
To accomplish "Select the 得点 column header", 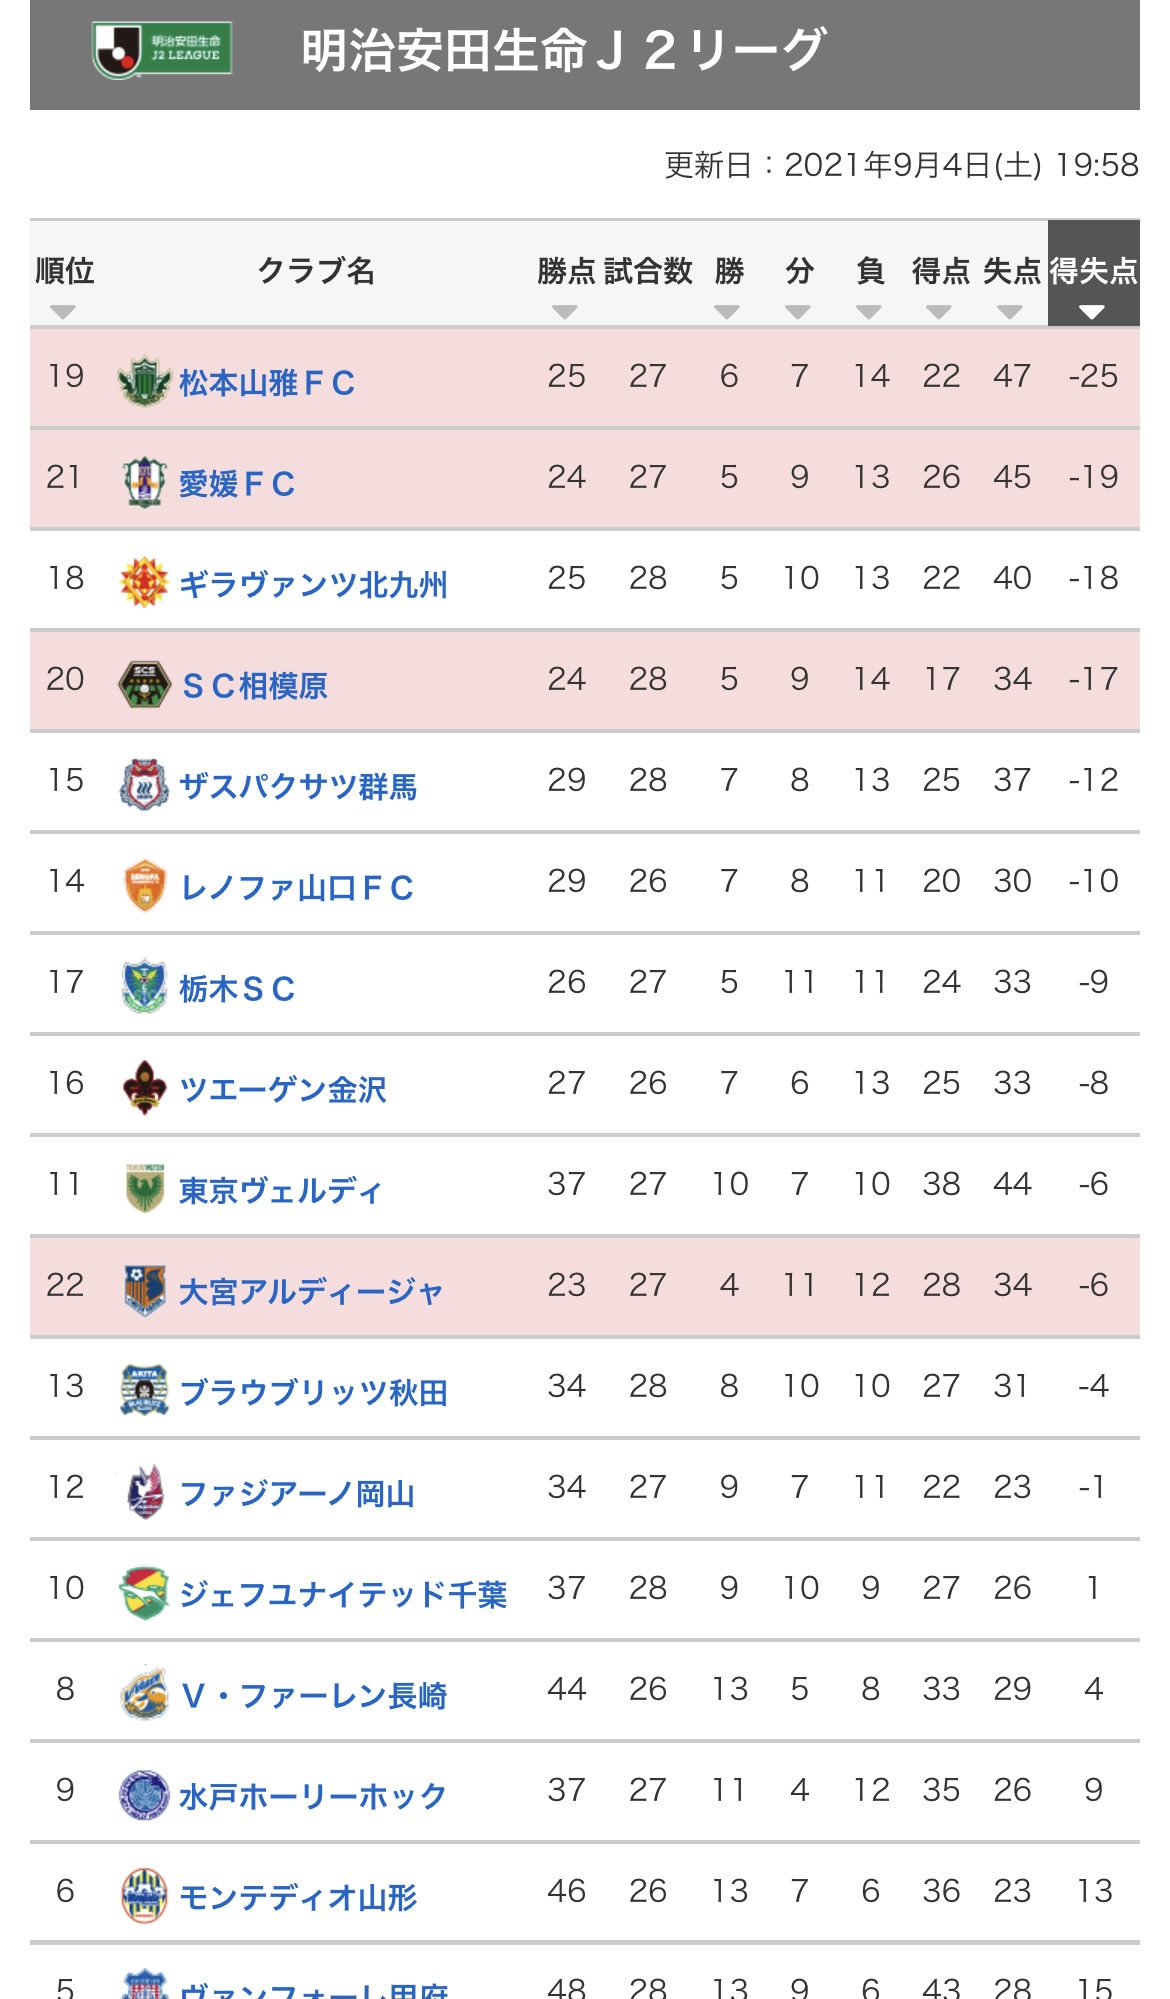I will [940, 271].
